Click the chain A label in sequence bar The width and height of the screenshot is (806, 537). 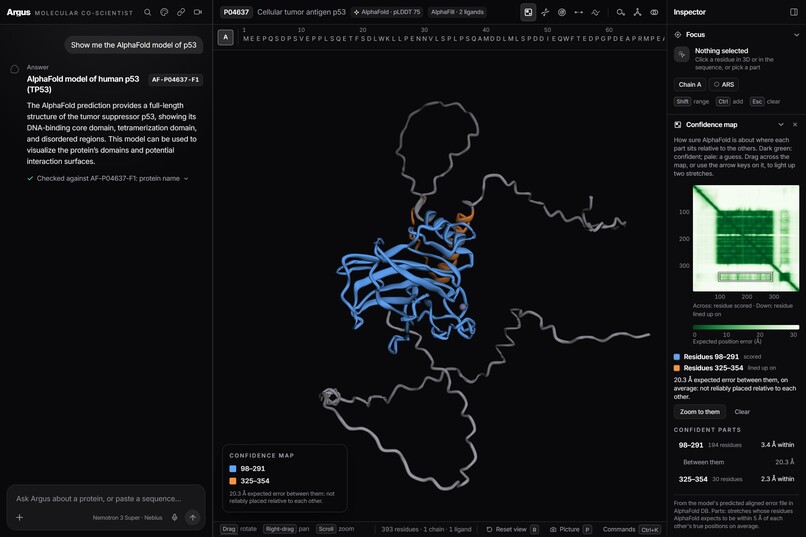pyautogui.click(x=225, y=37)
